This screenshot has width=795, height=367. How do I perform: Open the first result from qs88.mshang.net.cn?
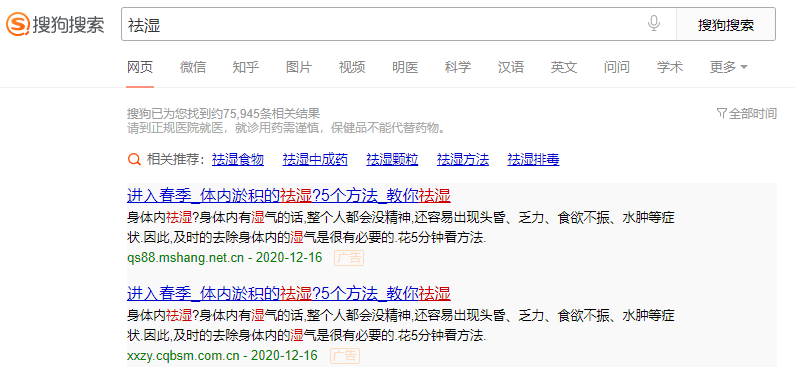(x=288, y=195)
